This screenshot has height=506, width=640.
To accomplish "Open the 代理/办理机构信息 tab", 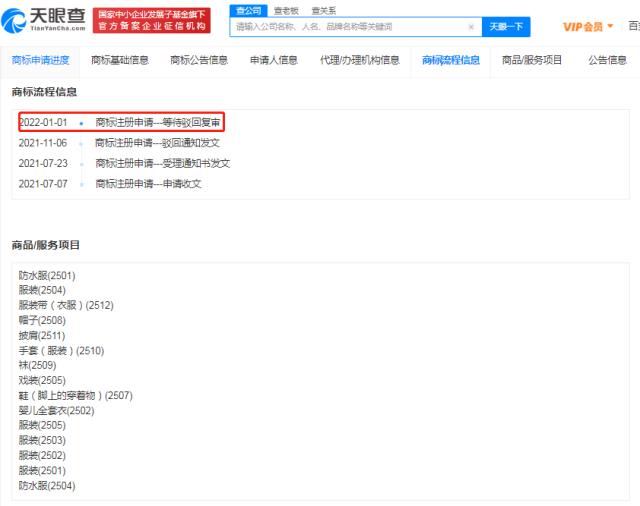I will click(x=360, y=60).
